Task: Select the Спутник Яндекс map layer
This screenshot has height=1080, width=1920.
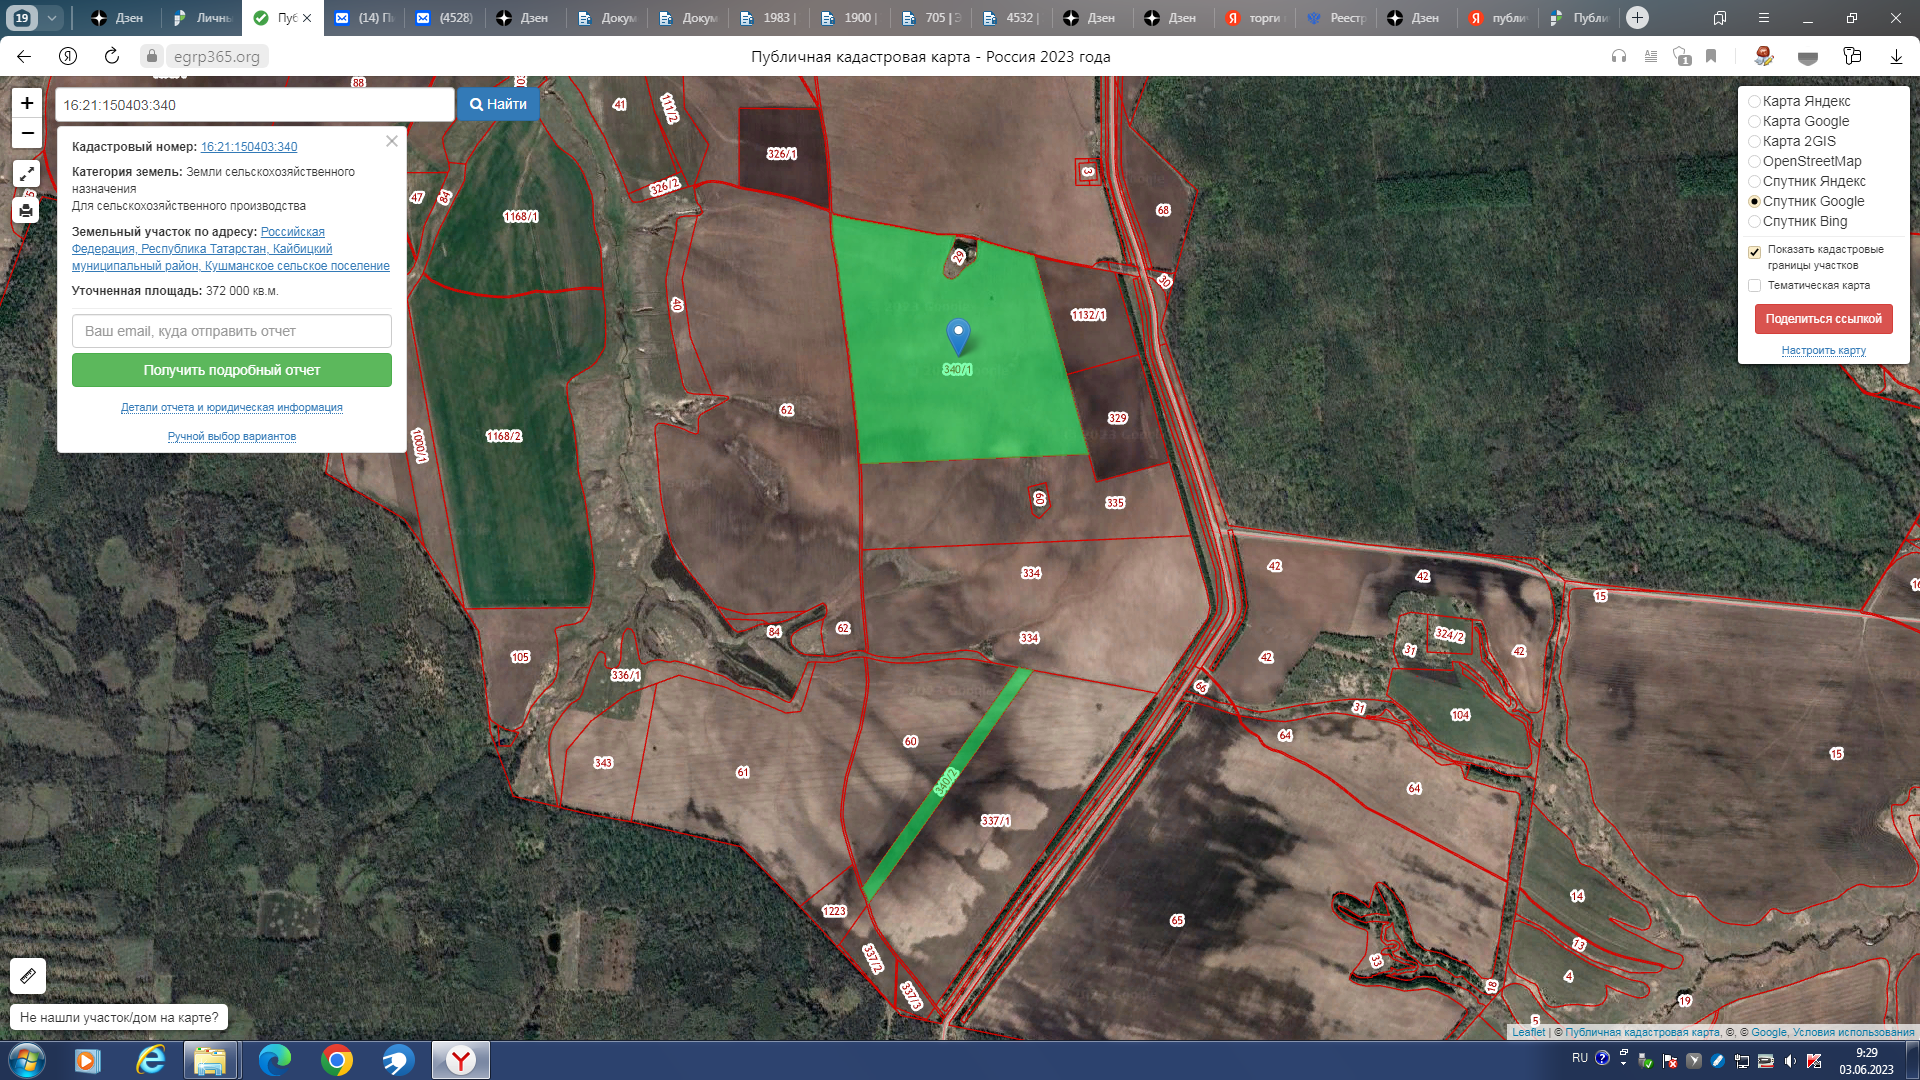Action: (1754, 182)
